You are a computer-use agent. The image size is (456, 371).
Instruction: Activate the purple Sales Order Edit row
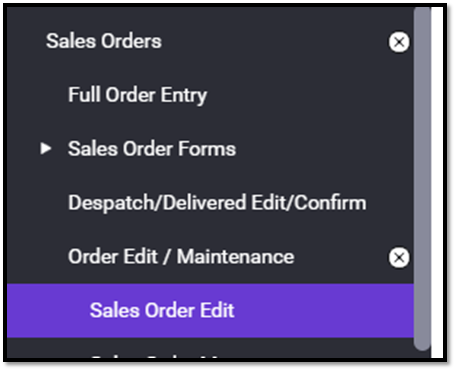tap(210, 310)
